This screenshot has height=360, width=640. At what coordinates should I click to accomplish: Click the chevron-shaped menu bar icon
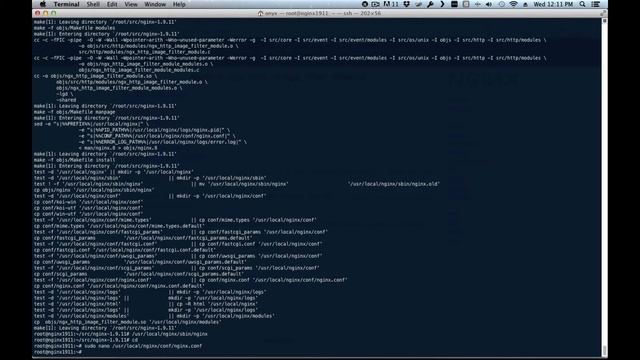[x=442, y=4]
